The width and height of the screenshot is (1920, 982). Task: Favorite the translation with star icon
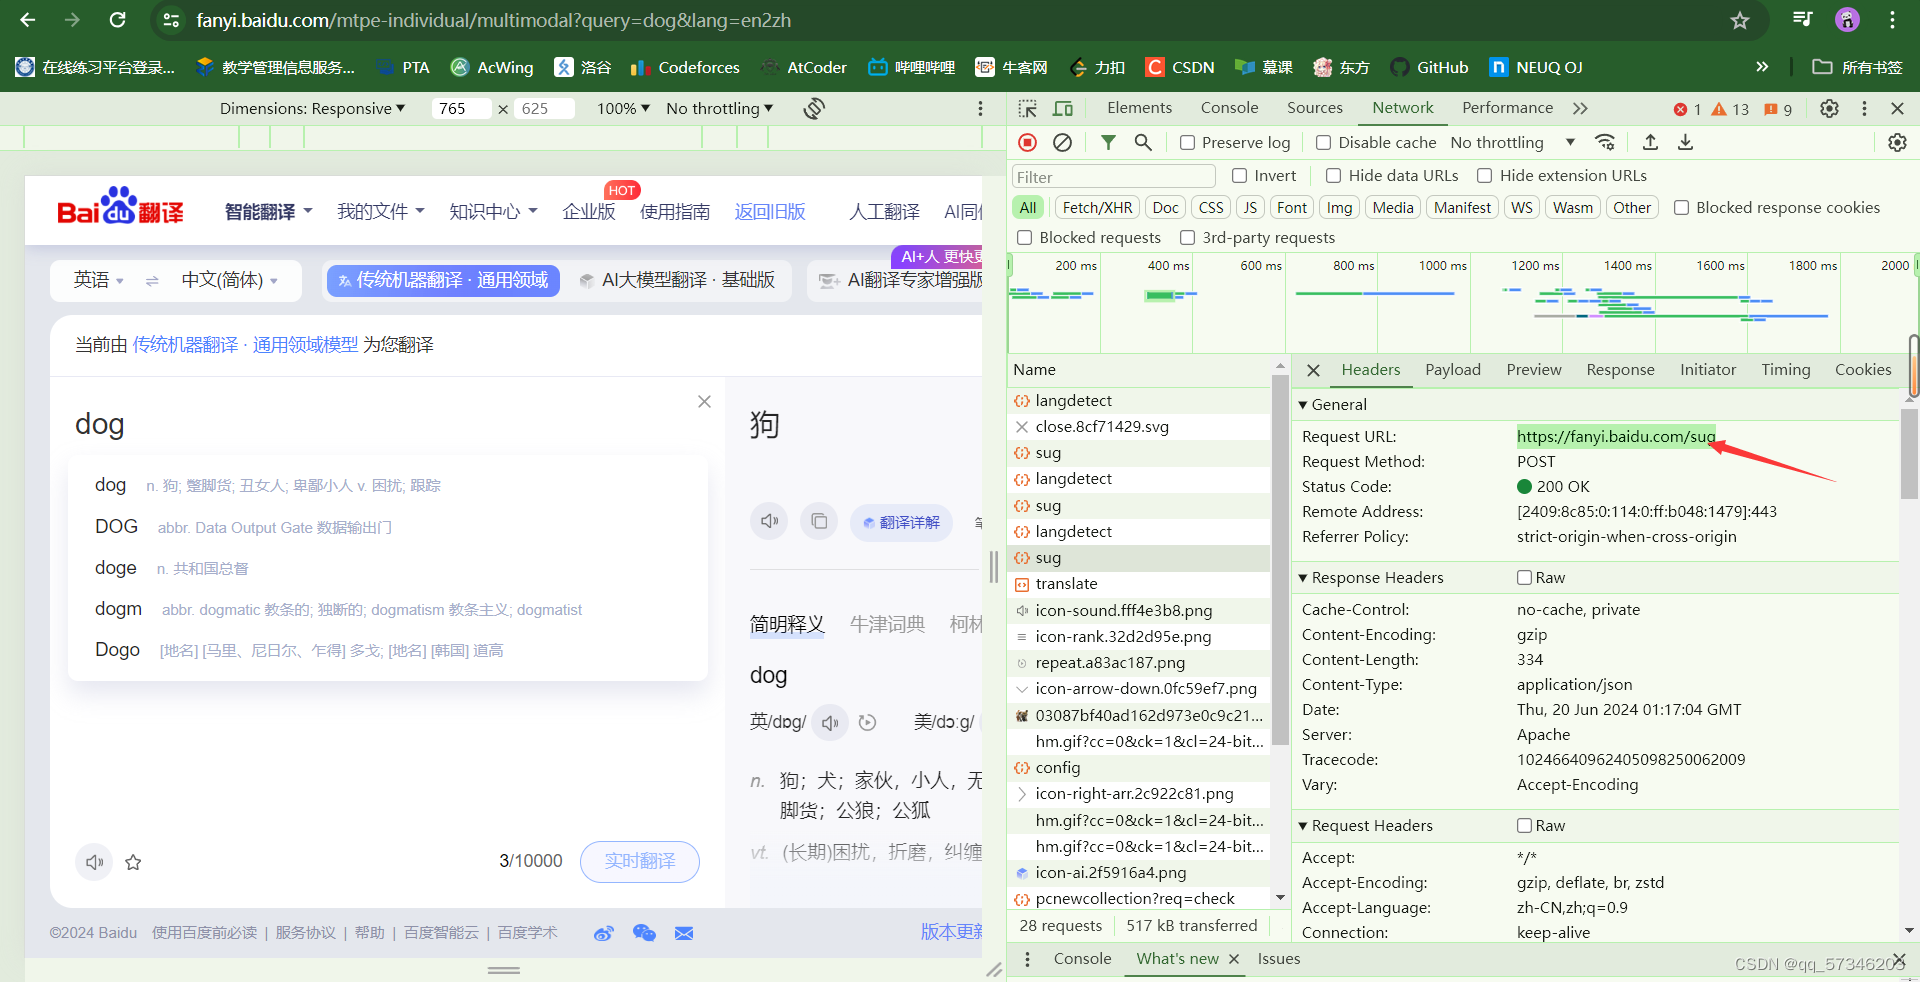click(x=133, y=862)
